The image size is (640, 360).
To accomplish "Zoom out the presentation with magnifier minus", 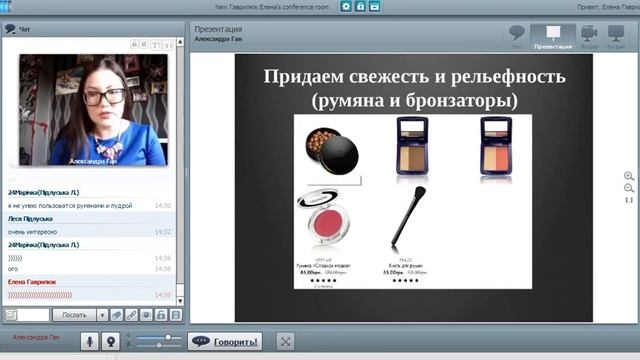I will click(x=629, y=188).
